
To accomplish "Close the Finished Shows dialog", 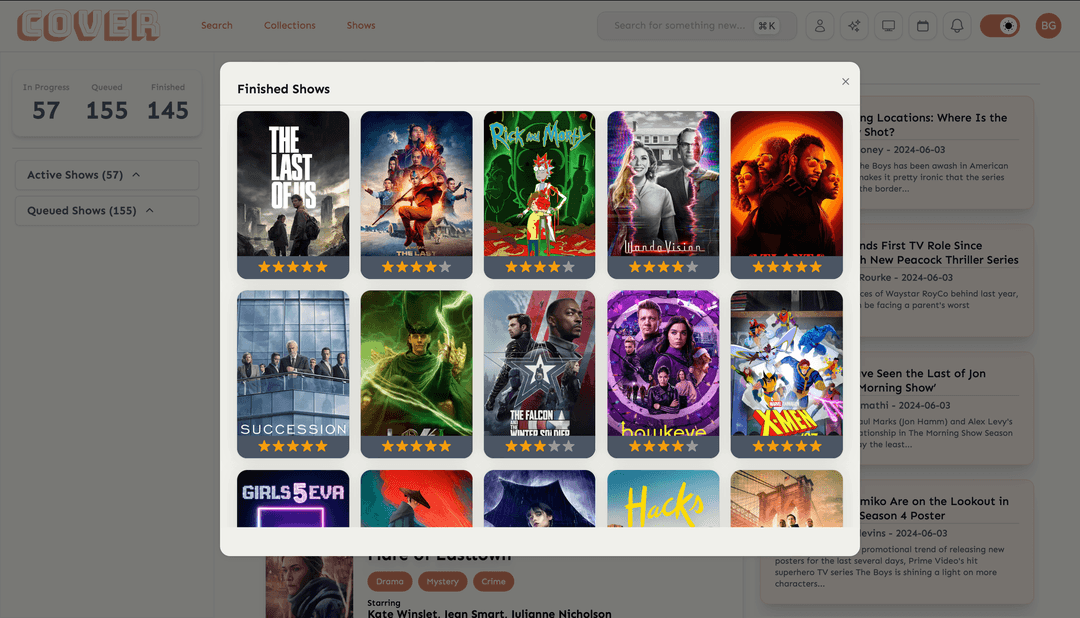I will pos(845,81).
